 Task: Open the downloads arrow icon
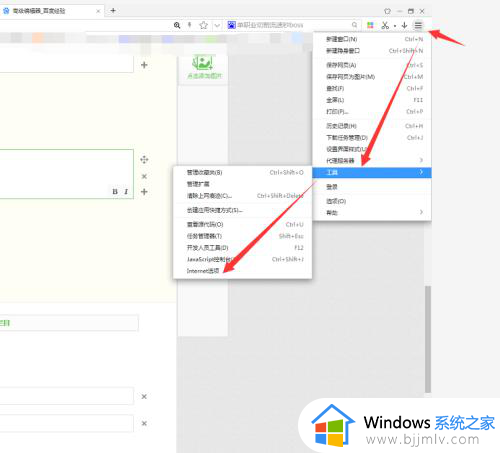pyautogui.click(x=404, y=25)
